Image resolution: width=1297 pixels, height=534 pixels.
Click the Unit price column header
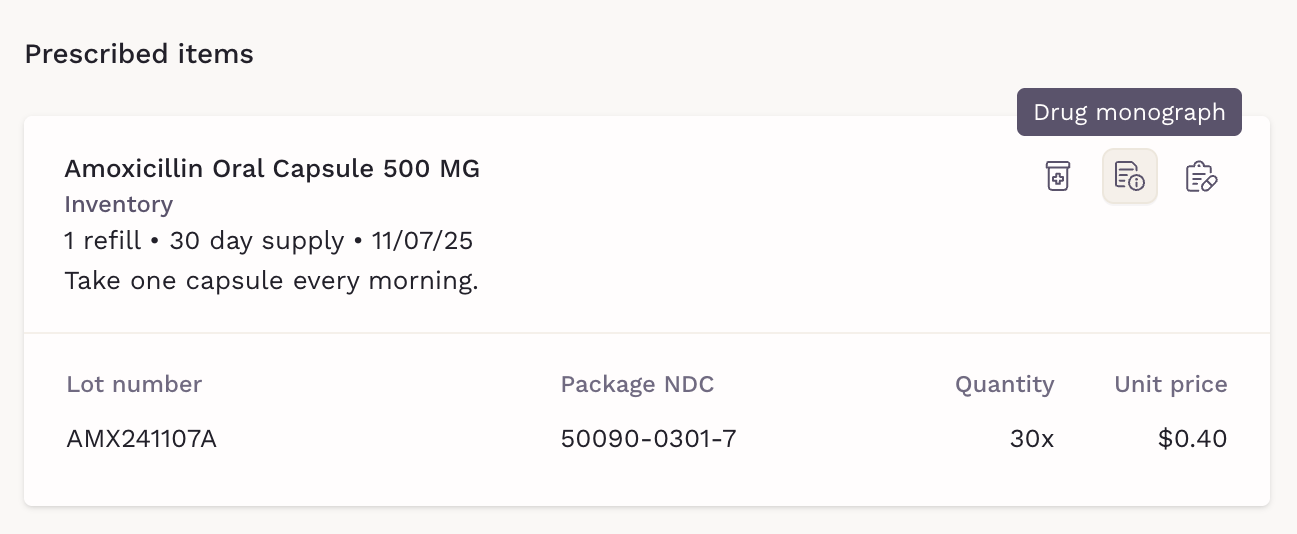click(1170, 385)
